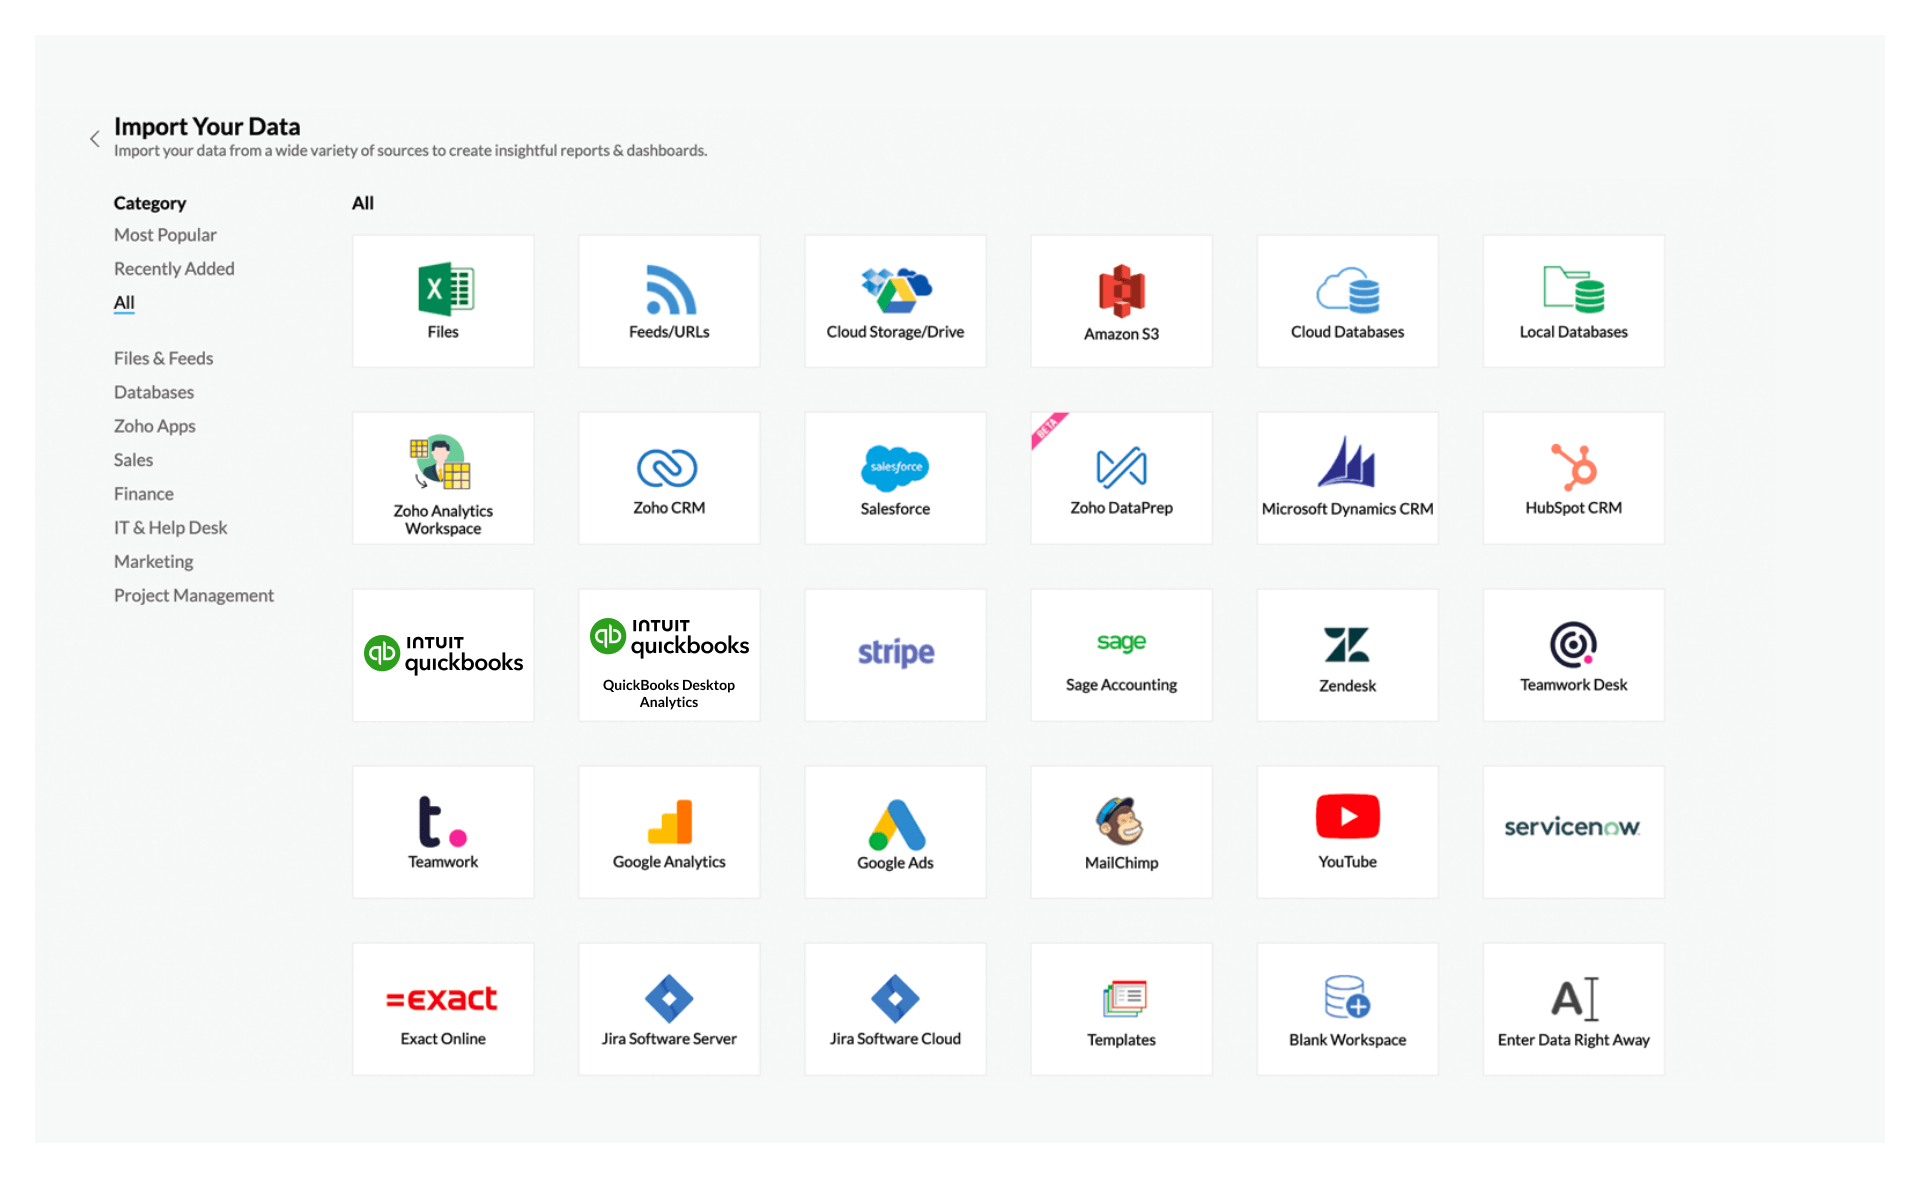Screen dimensions: 1920x1178
Task: Go back using the left chevron
Action: click(95, 139)
